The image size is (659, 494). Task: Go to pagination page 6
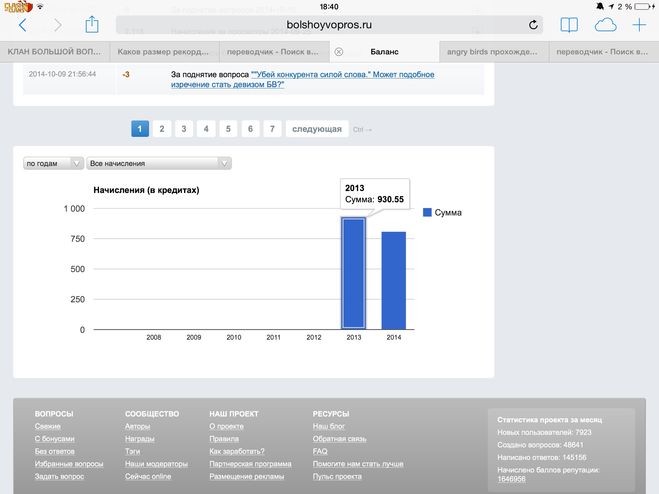[x=250, y=129]
